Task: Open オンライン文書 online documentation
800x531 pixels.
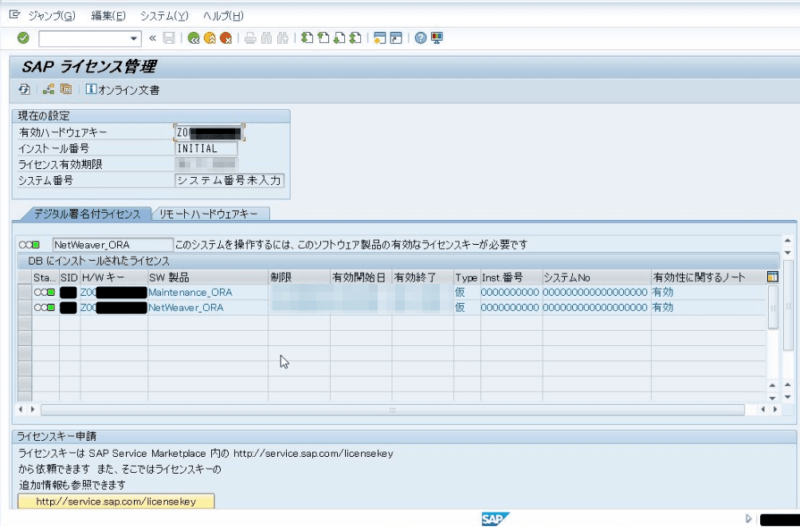Action: click(x=123, y=90)
